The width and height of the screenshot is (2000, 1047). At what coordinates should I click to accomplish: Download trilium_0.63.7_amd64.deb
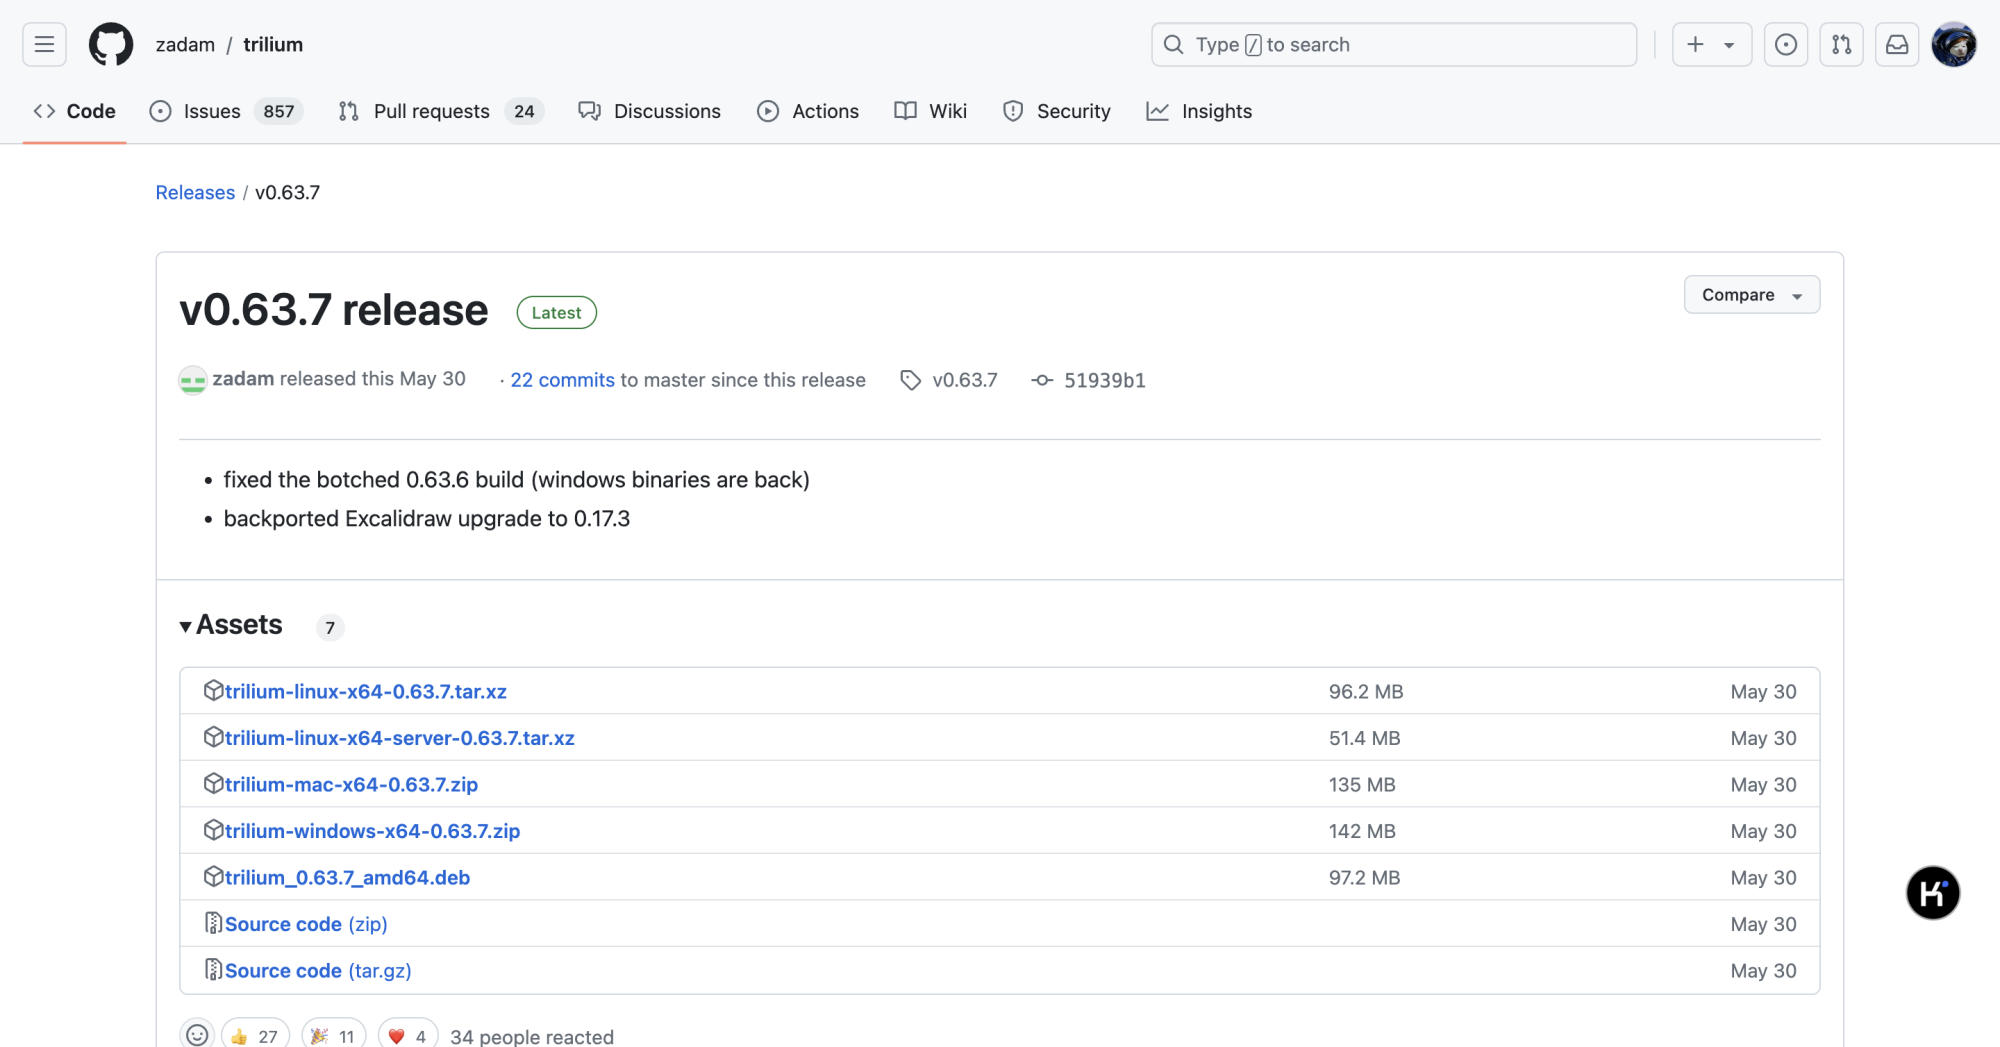(347, 877)
